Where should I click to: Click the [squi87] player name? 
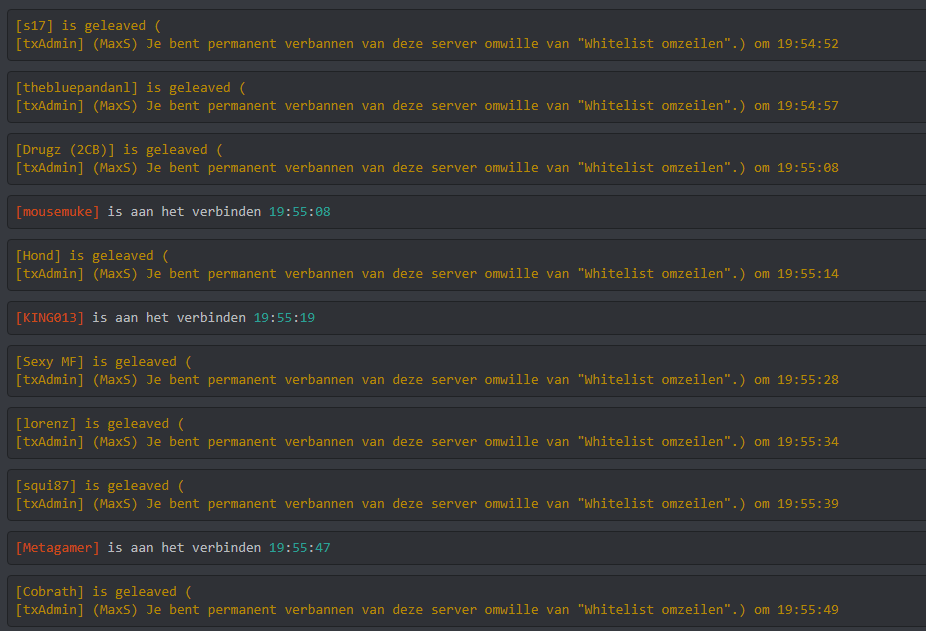pos(46,485)
